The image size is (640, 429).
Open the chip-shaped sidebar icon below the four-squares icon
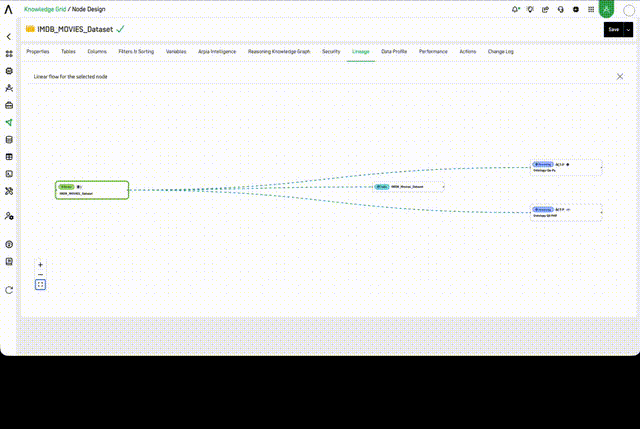click(x=9, y=71)
